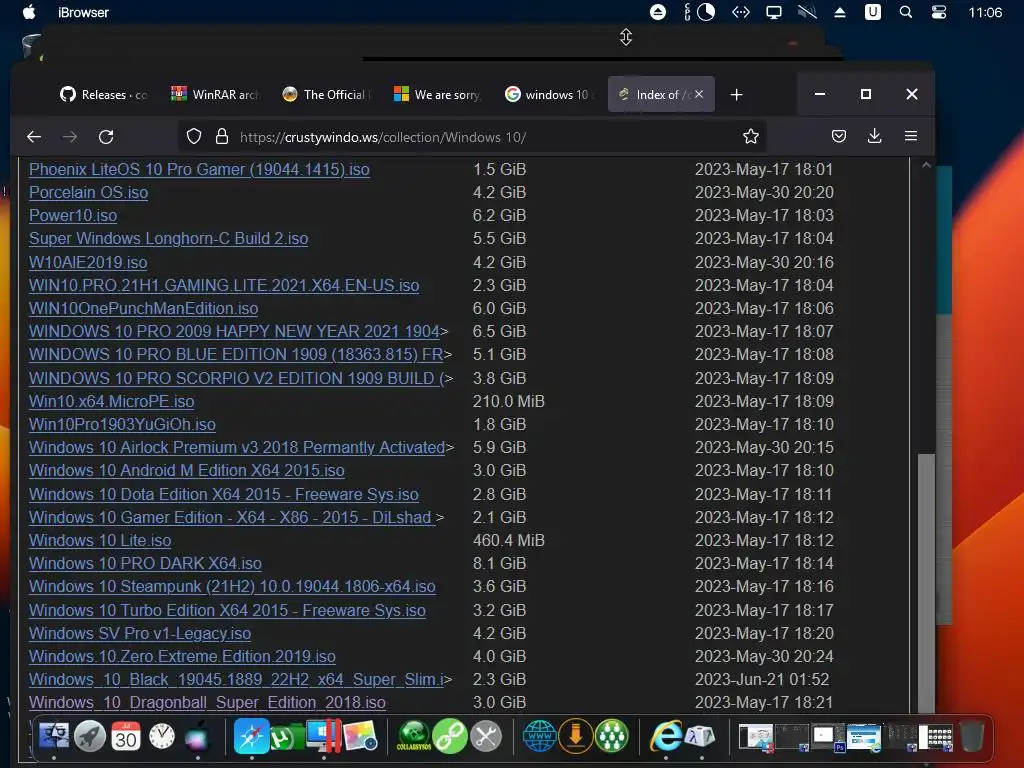Image resolution: width=1024 pixels, height=768 pixels.
Task: Open Parallels Desktop from the dock
Action: (324, 736)
